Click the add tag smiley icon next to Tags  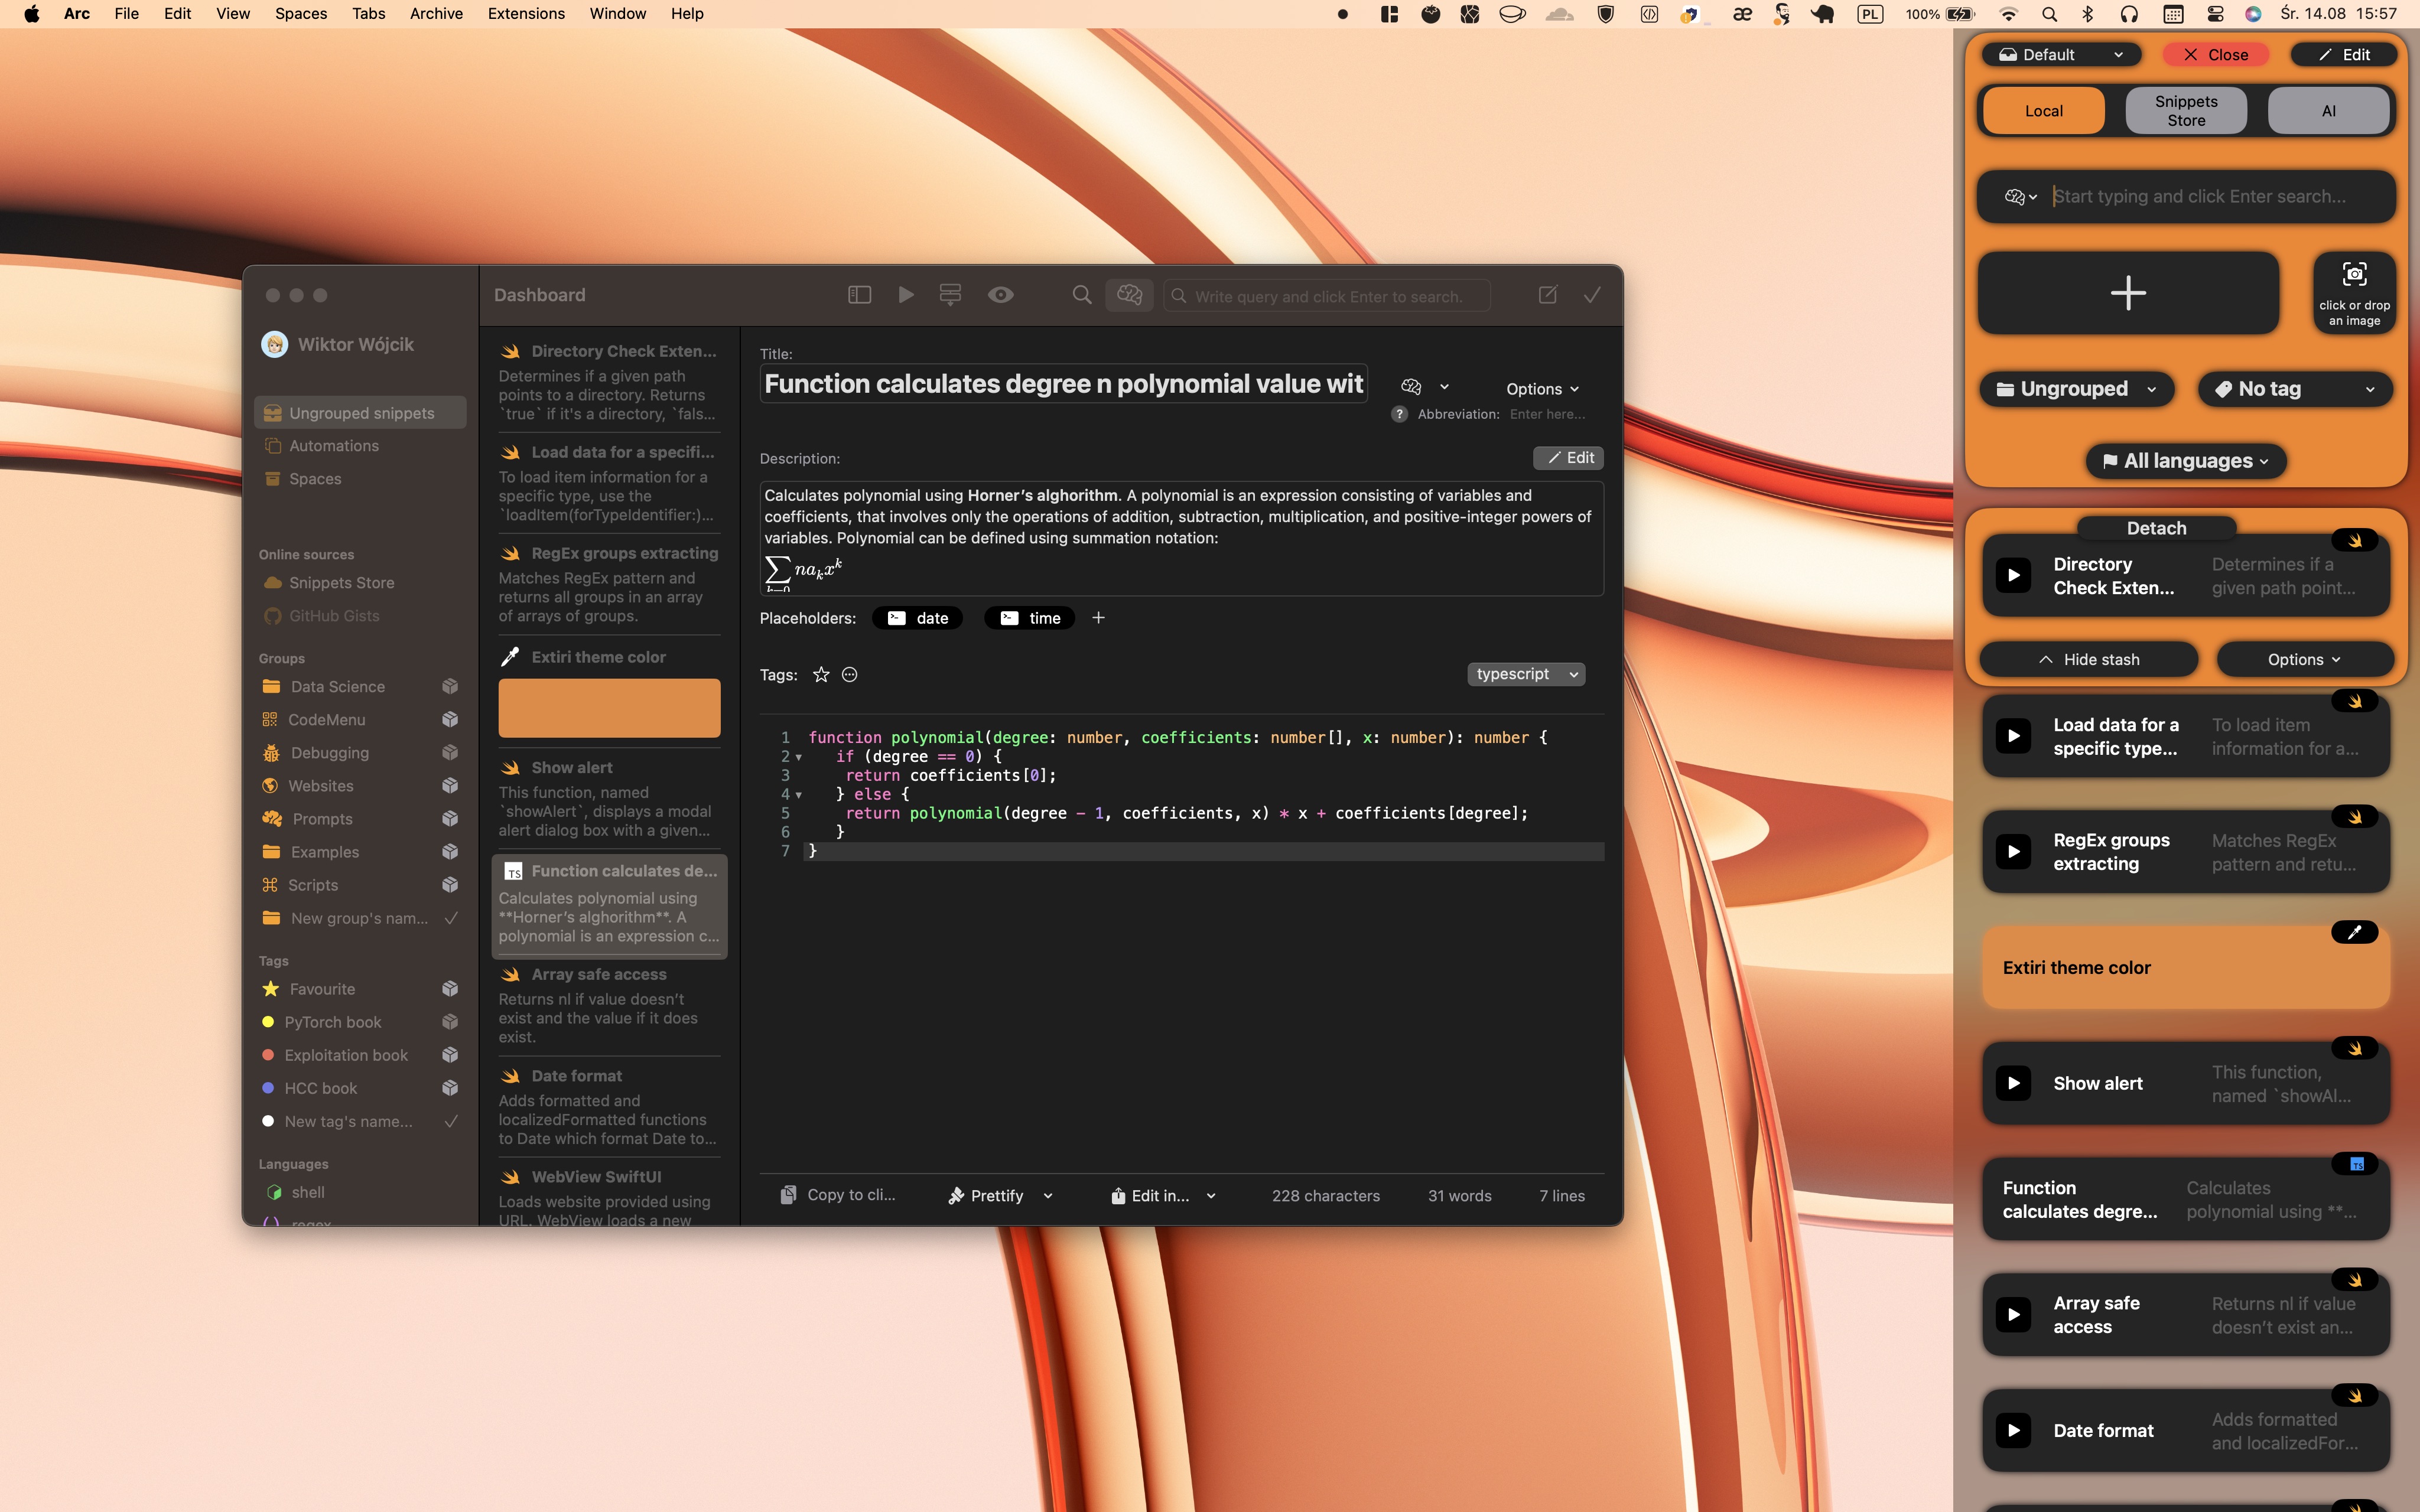(x=849, y=675)
